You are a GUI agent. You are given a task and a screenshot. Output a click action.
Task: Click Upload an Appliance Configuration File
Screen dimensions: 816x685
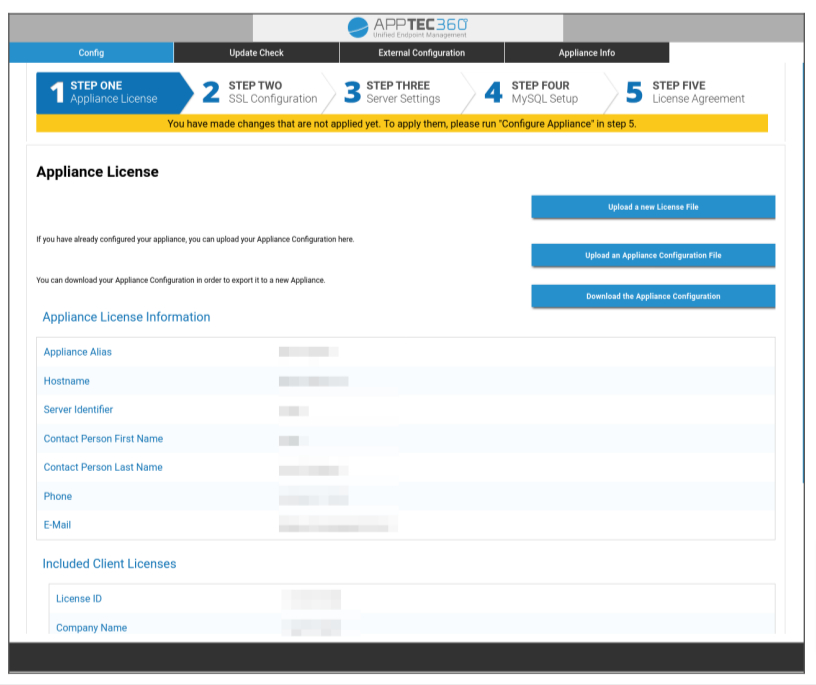click(x=653, y=256)
